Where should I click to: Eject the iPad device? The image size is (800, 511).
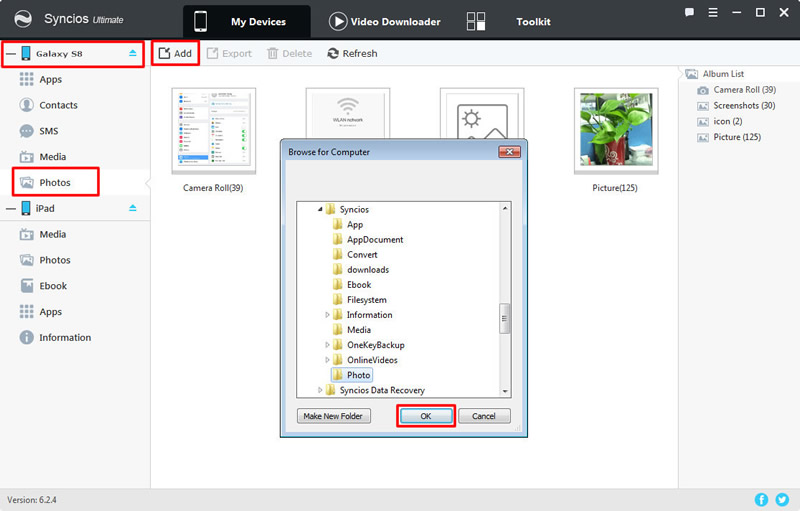(133, 208)
